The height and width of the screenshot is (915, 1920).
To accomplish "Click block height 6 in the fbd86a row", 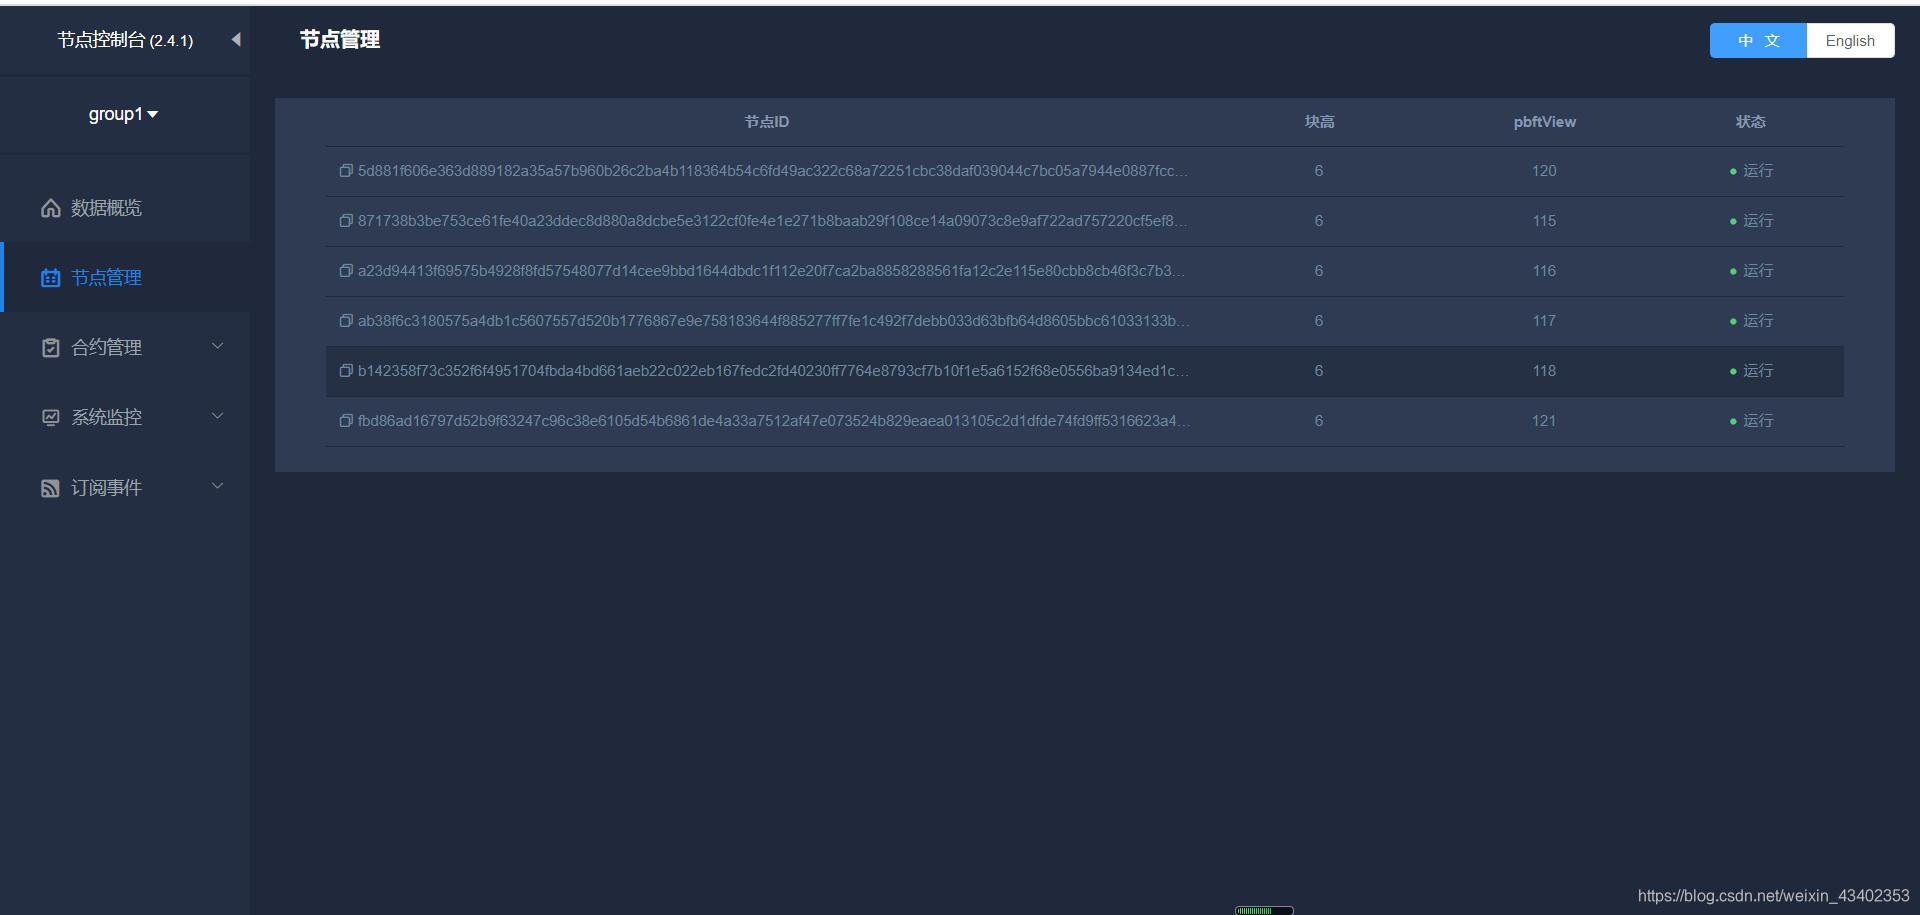I will tap(1319, 421).
